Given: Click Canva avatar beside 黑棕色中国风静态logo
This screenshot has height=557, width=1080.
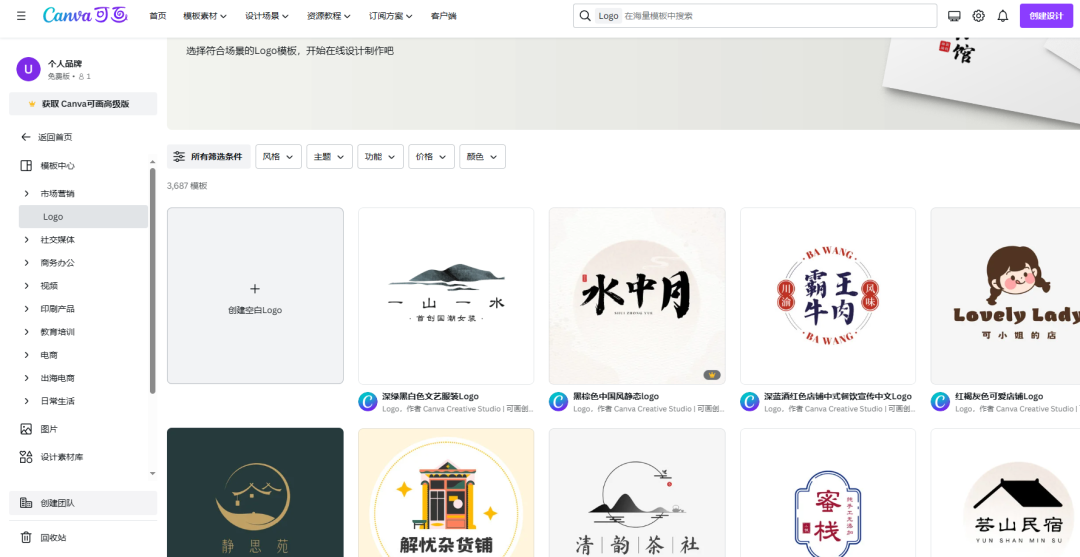Looking at the screenshot, I should pyautogui.click(x=559, y=401).
